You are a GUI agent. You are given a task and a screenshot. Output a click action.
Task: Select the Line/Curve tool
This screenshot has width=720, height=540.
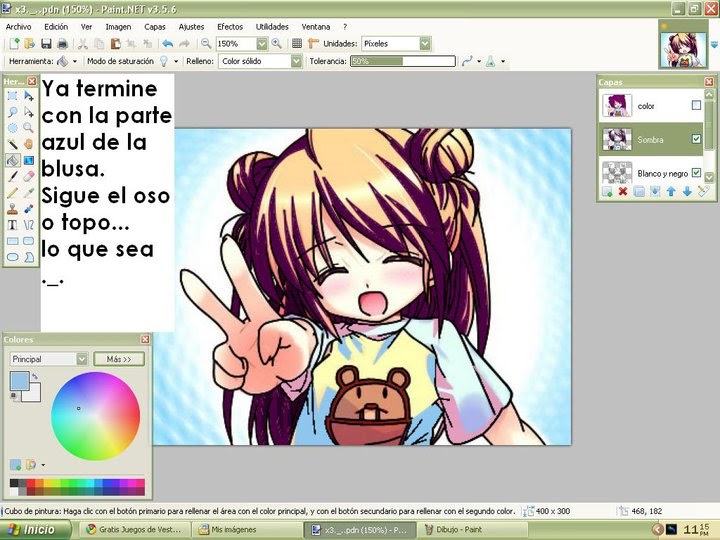[x=28, y=225]
